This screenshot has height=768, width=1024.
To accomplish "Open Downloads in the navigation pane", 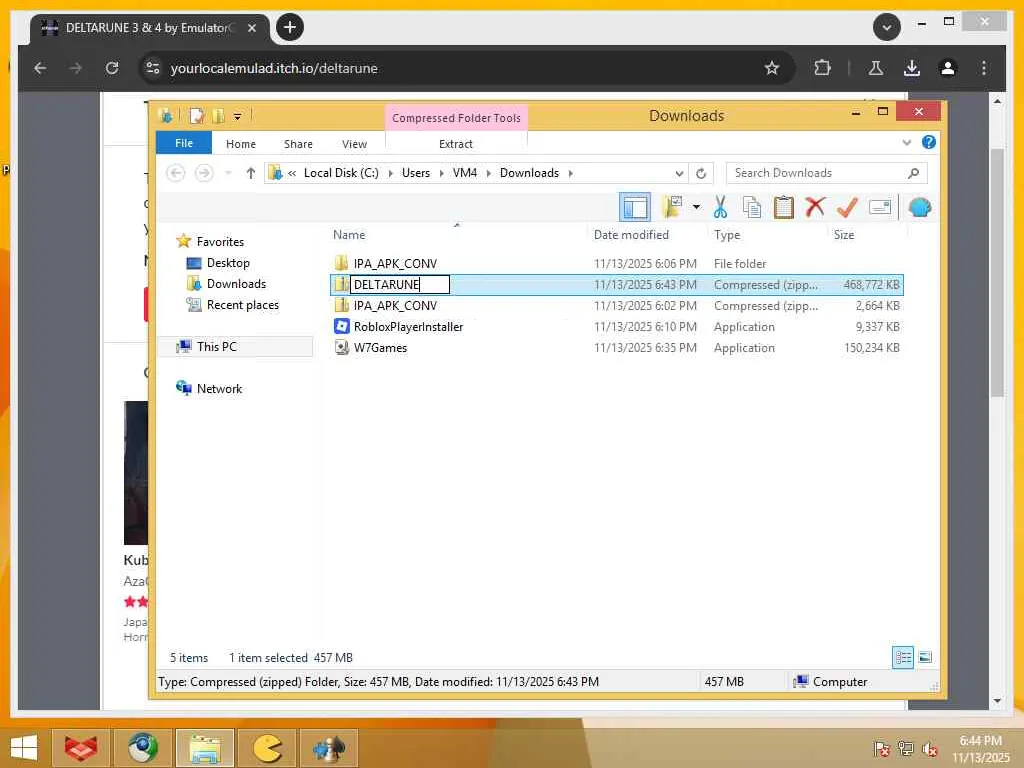I will pyautogui.click(x=236, y=283).
